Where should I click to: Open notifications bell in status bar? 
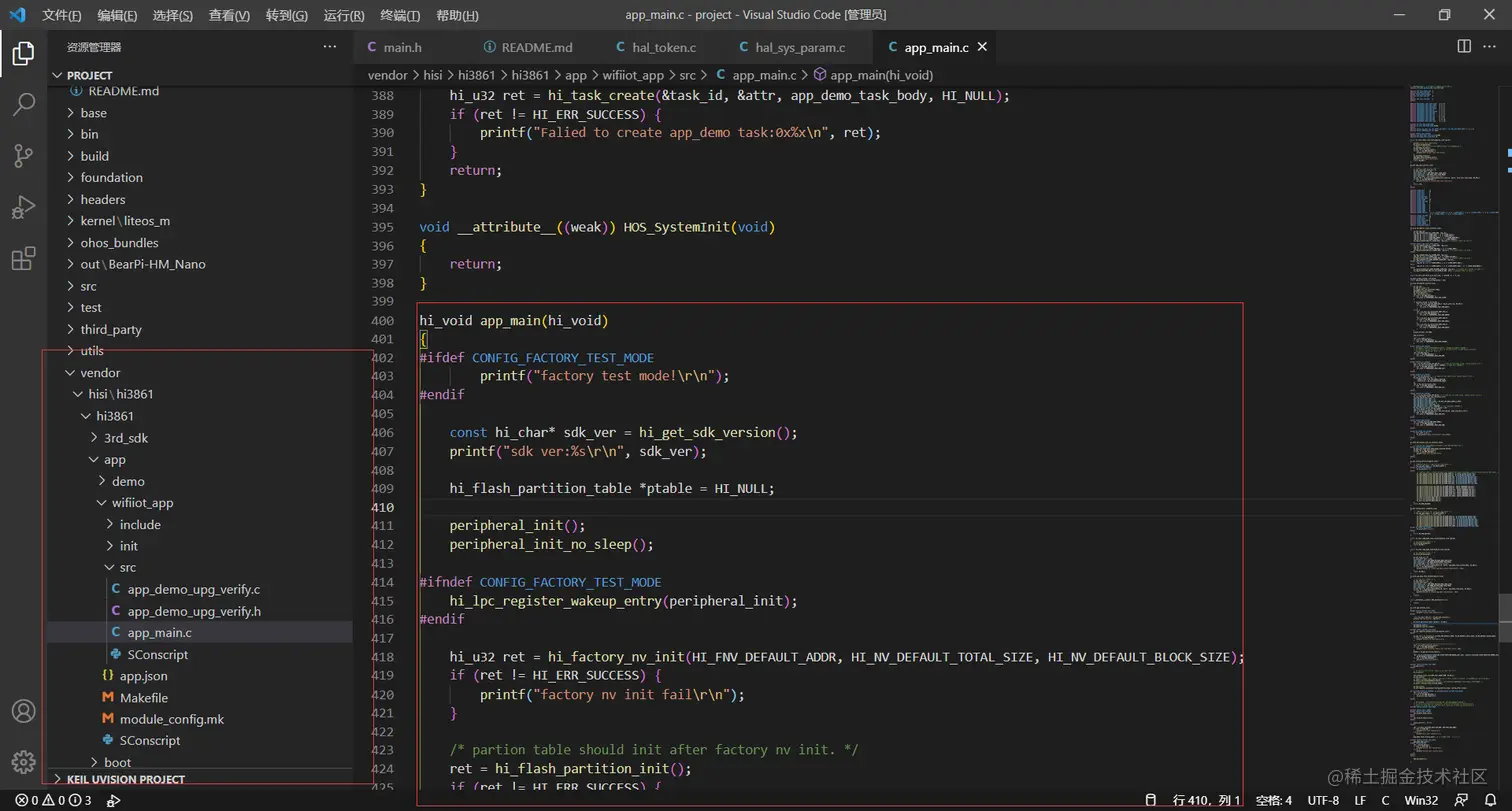(1489, 800)
